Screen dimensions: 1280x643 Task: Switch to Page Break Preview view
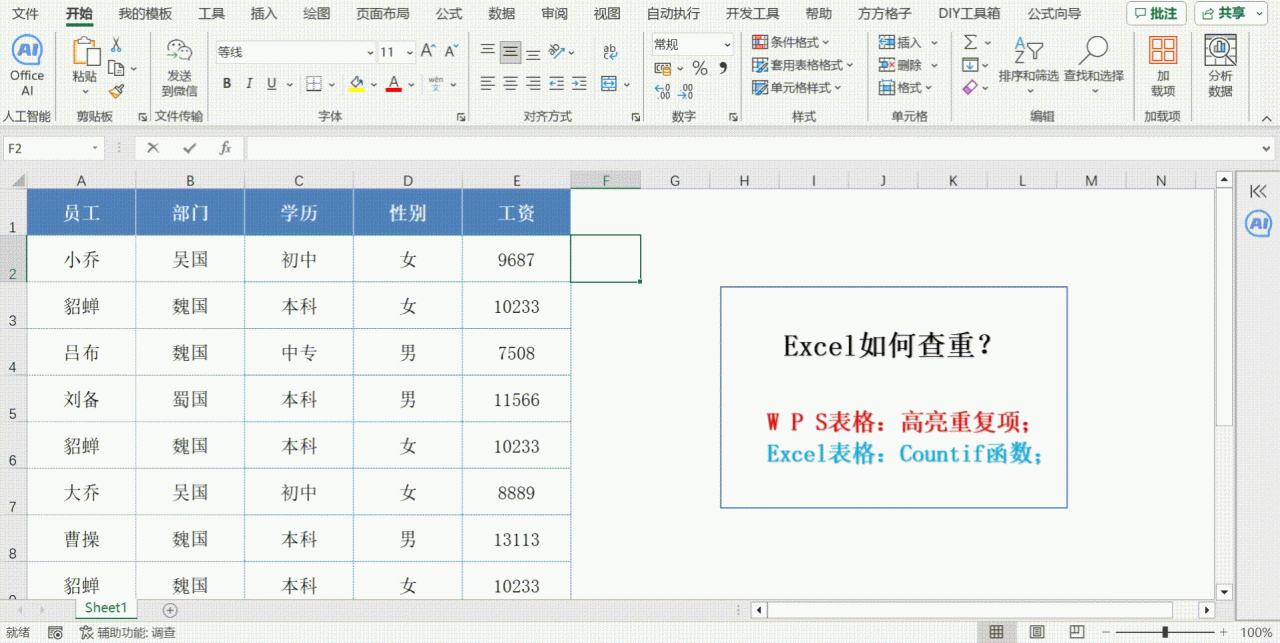tap(1075, 632)
